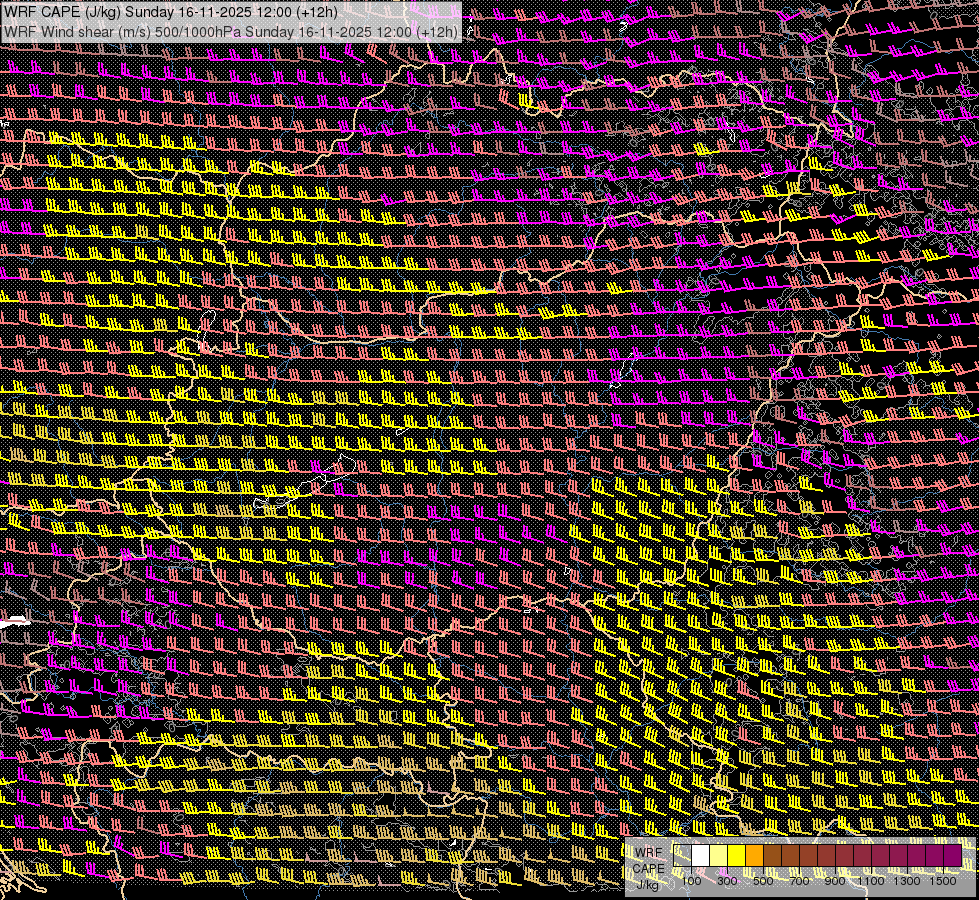This screenshot has width=979, height=900.
Task: Click the legend value 700
Action: click(x=800, y=881)
